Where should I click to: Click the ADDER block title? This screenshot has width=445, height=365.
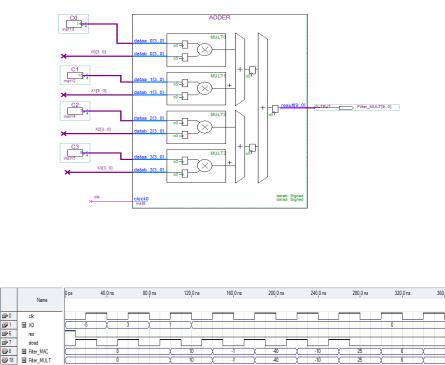point(219,17)
